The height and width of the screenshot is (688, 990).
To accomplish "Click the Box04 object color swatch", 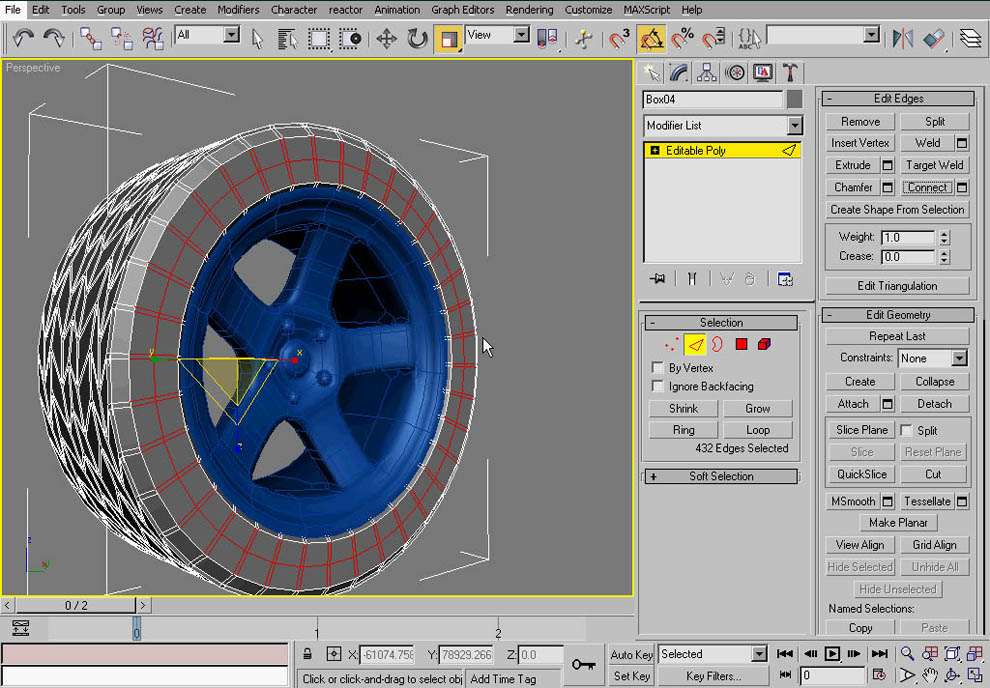I will pyautogui.click(x=795, y=99).
